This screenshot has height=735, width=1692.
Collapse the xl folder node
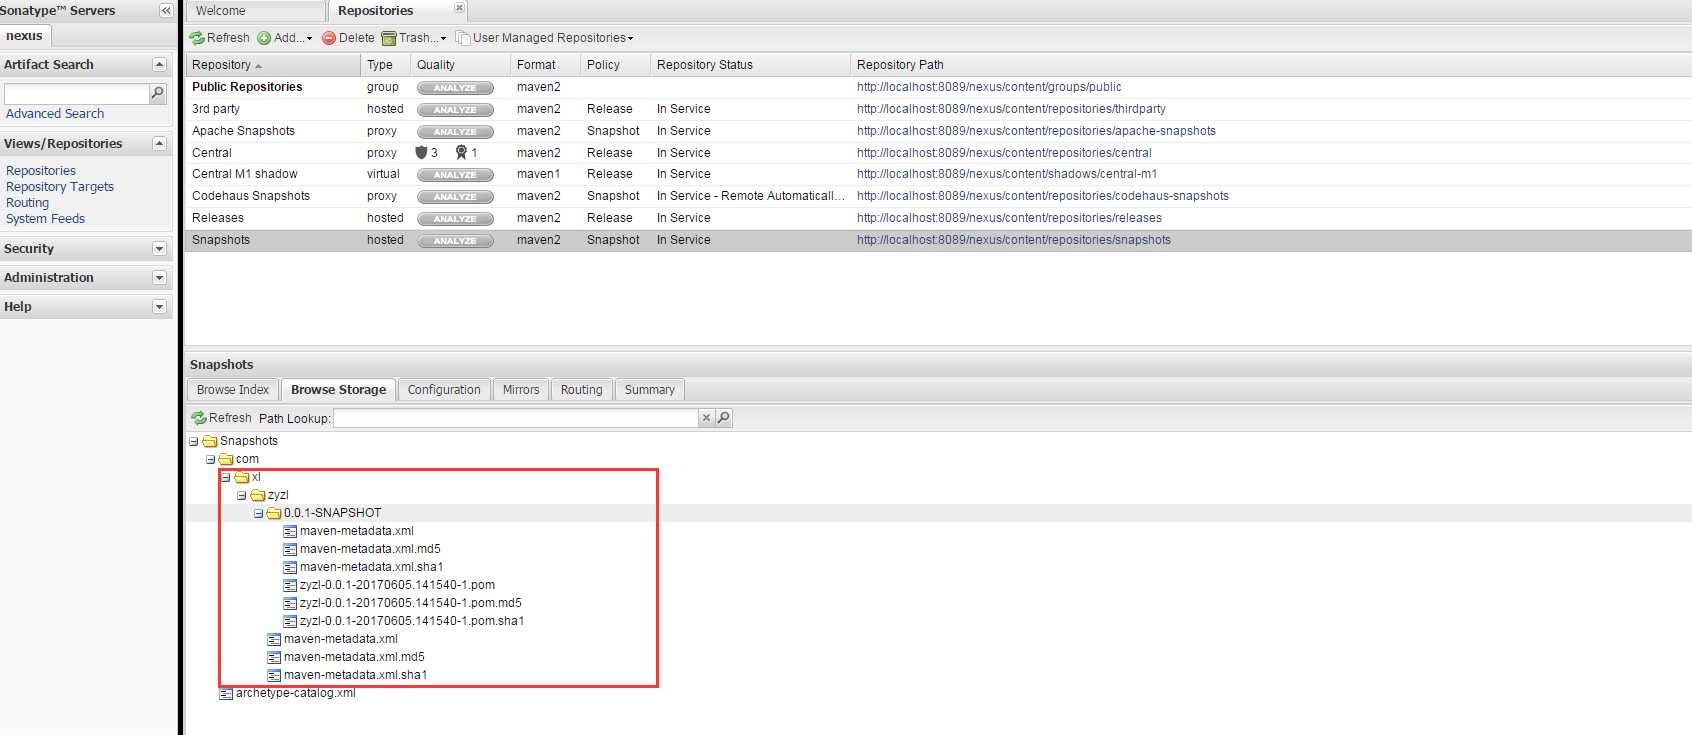226,477
